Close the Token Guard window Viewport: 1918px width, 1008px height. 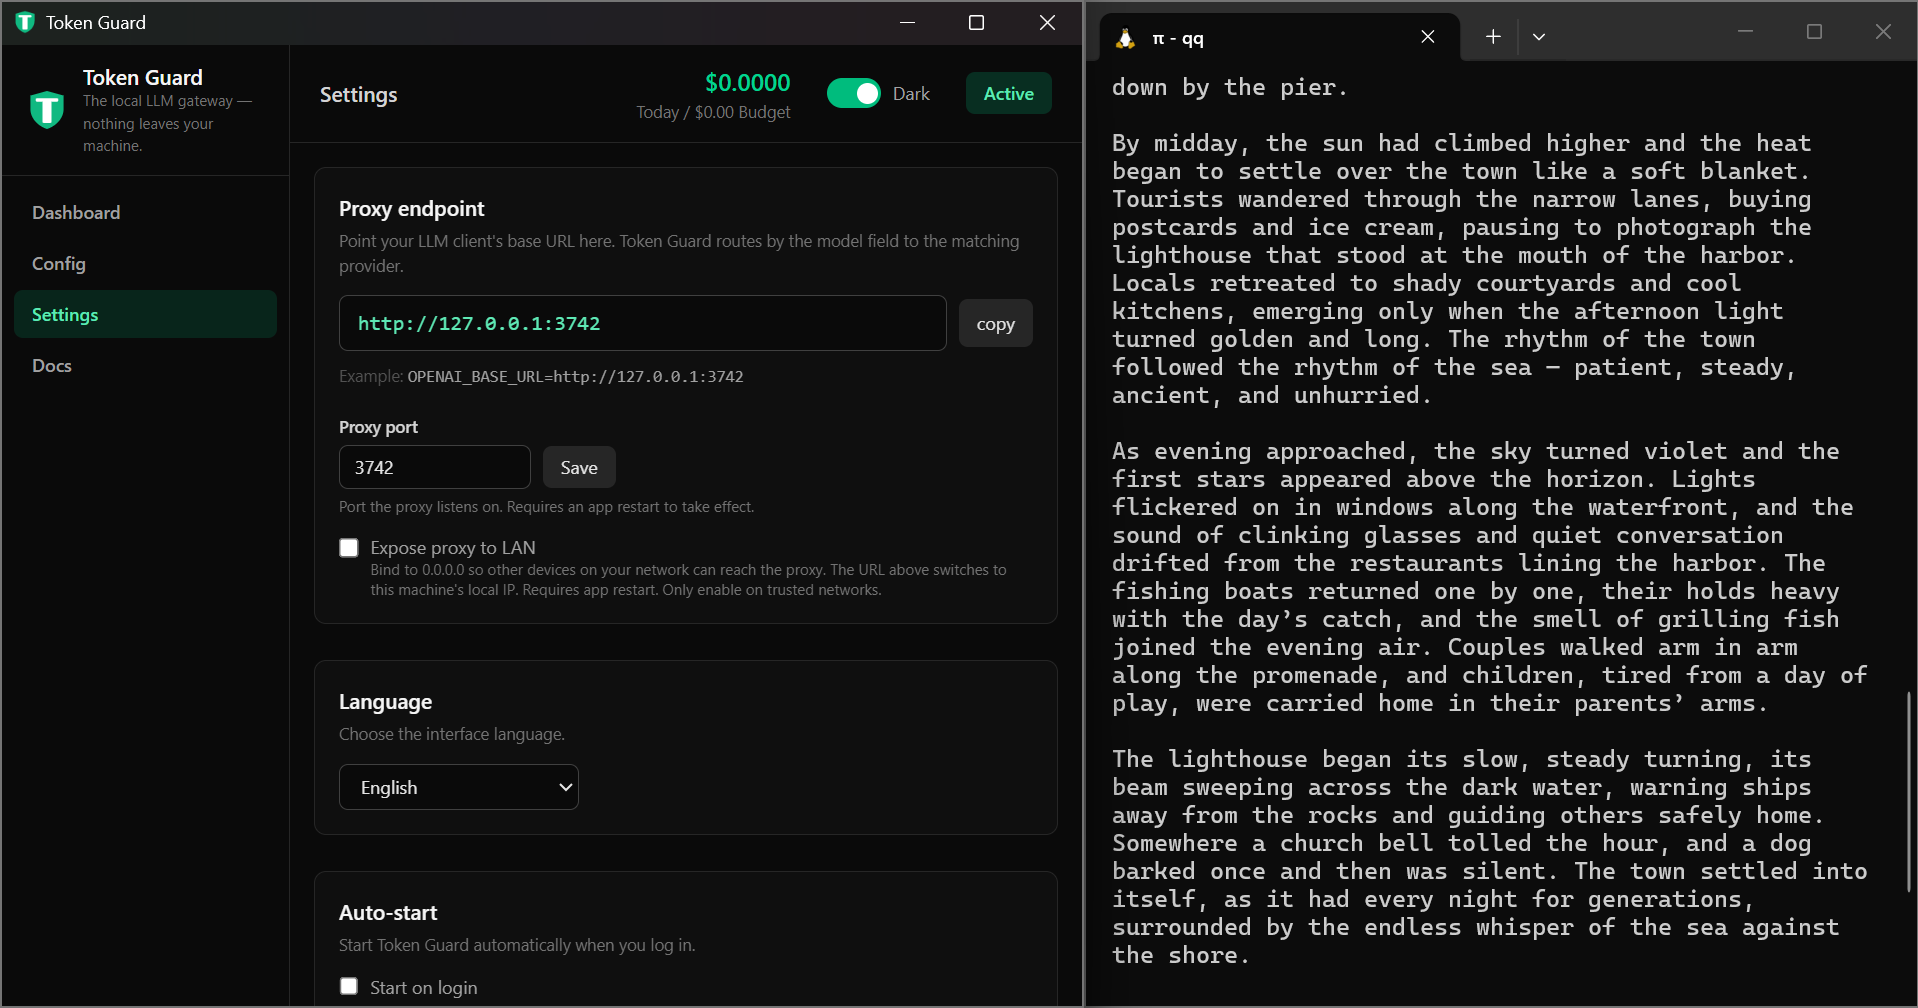click(x=1048, y=22)
